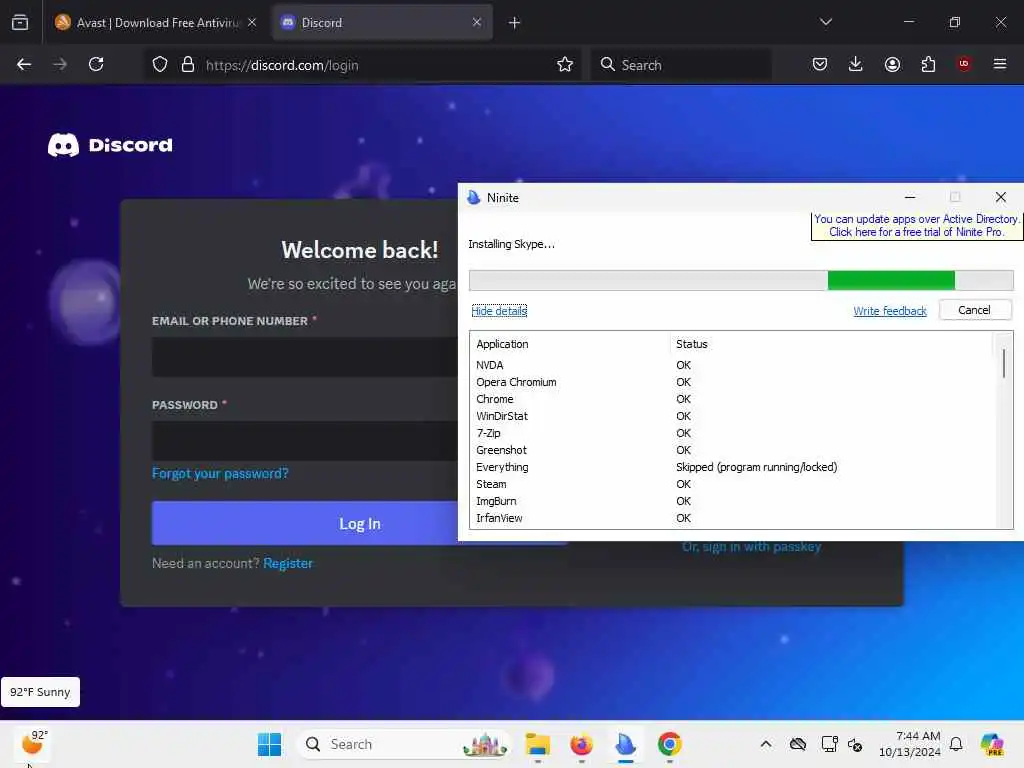1024x768 pixels.
Task: Open the Firefox hamburger menu
Action: 1000,64
